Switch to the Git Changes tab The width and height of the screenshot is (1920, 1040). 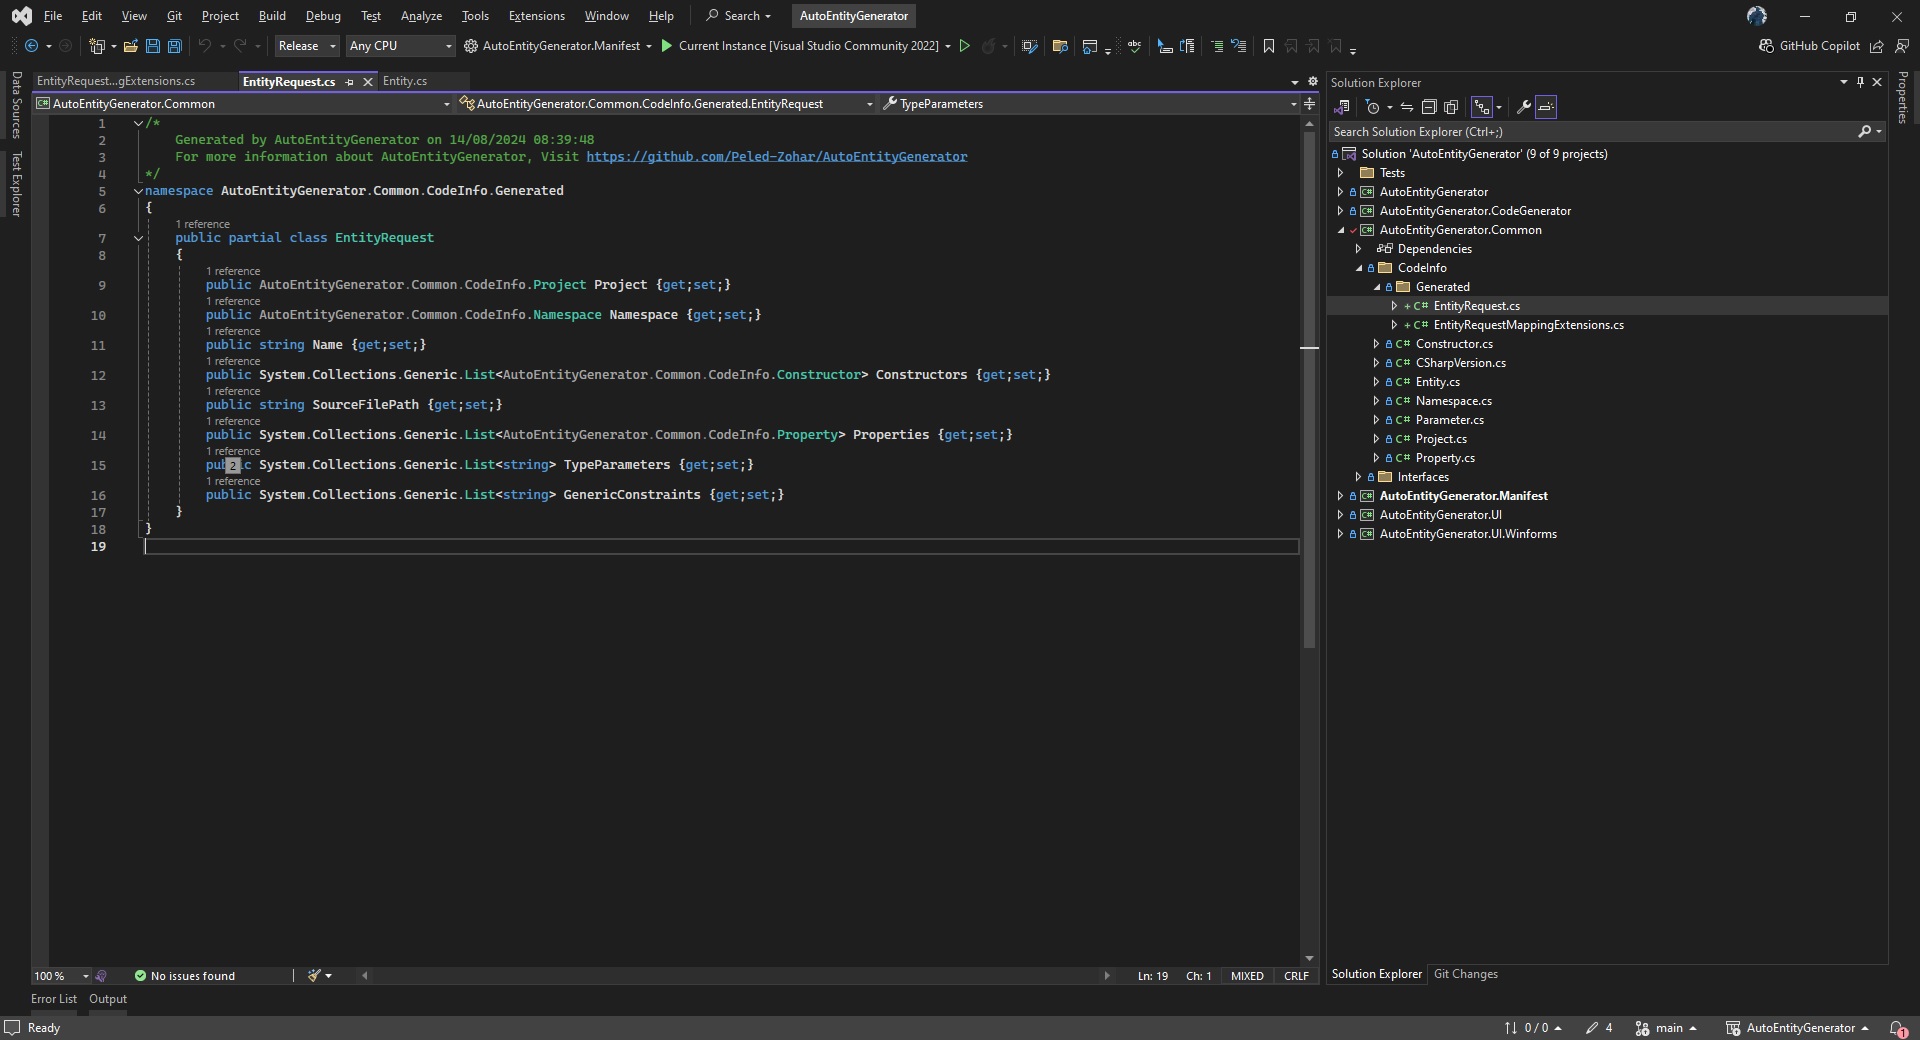pos(1465,974)
